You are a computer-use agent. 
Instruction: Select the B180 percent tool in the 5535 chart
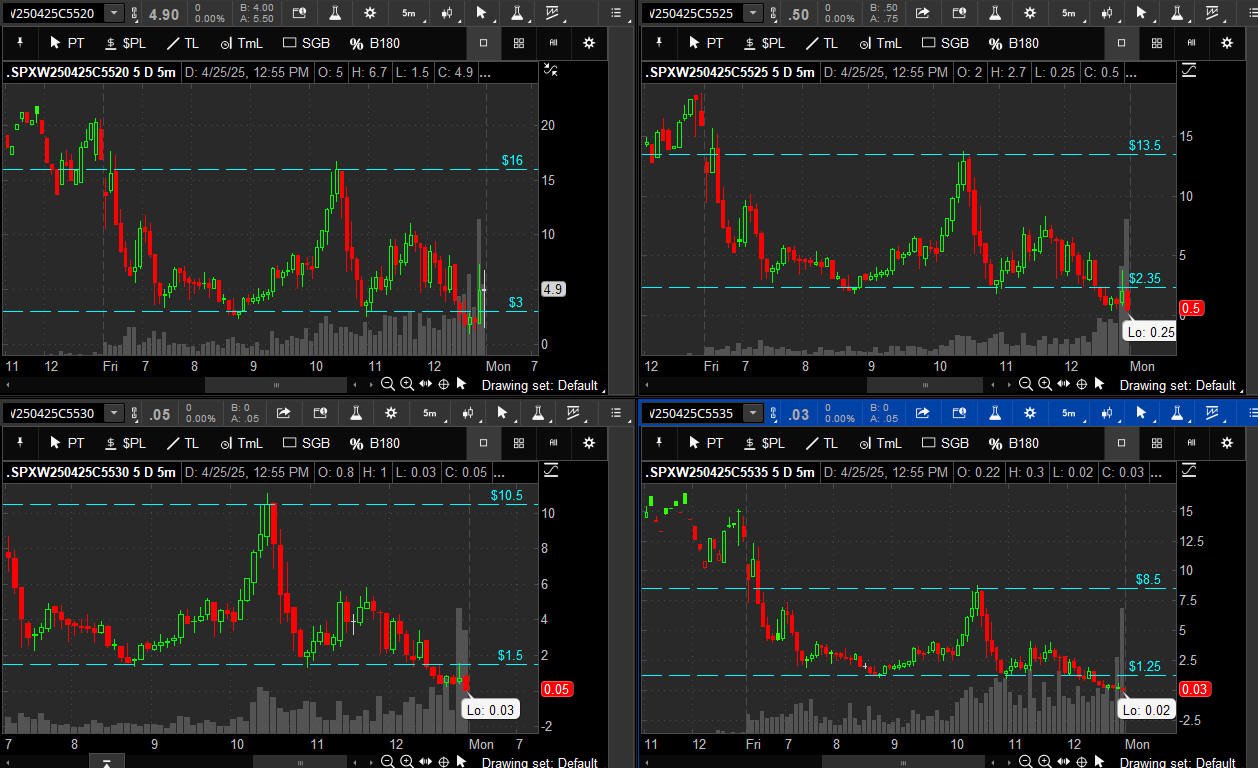click(1012, 443)
